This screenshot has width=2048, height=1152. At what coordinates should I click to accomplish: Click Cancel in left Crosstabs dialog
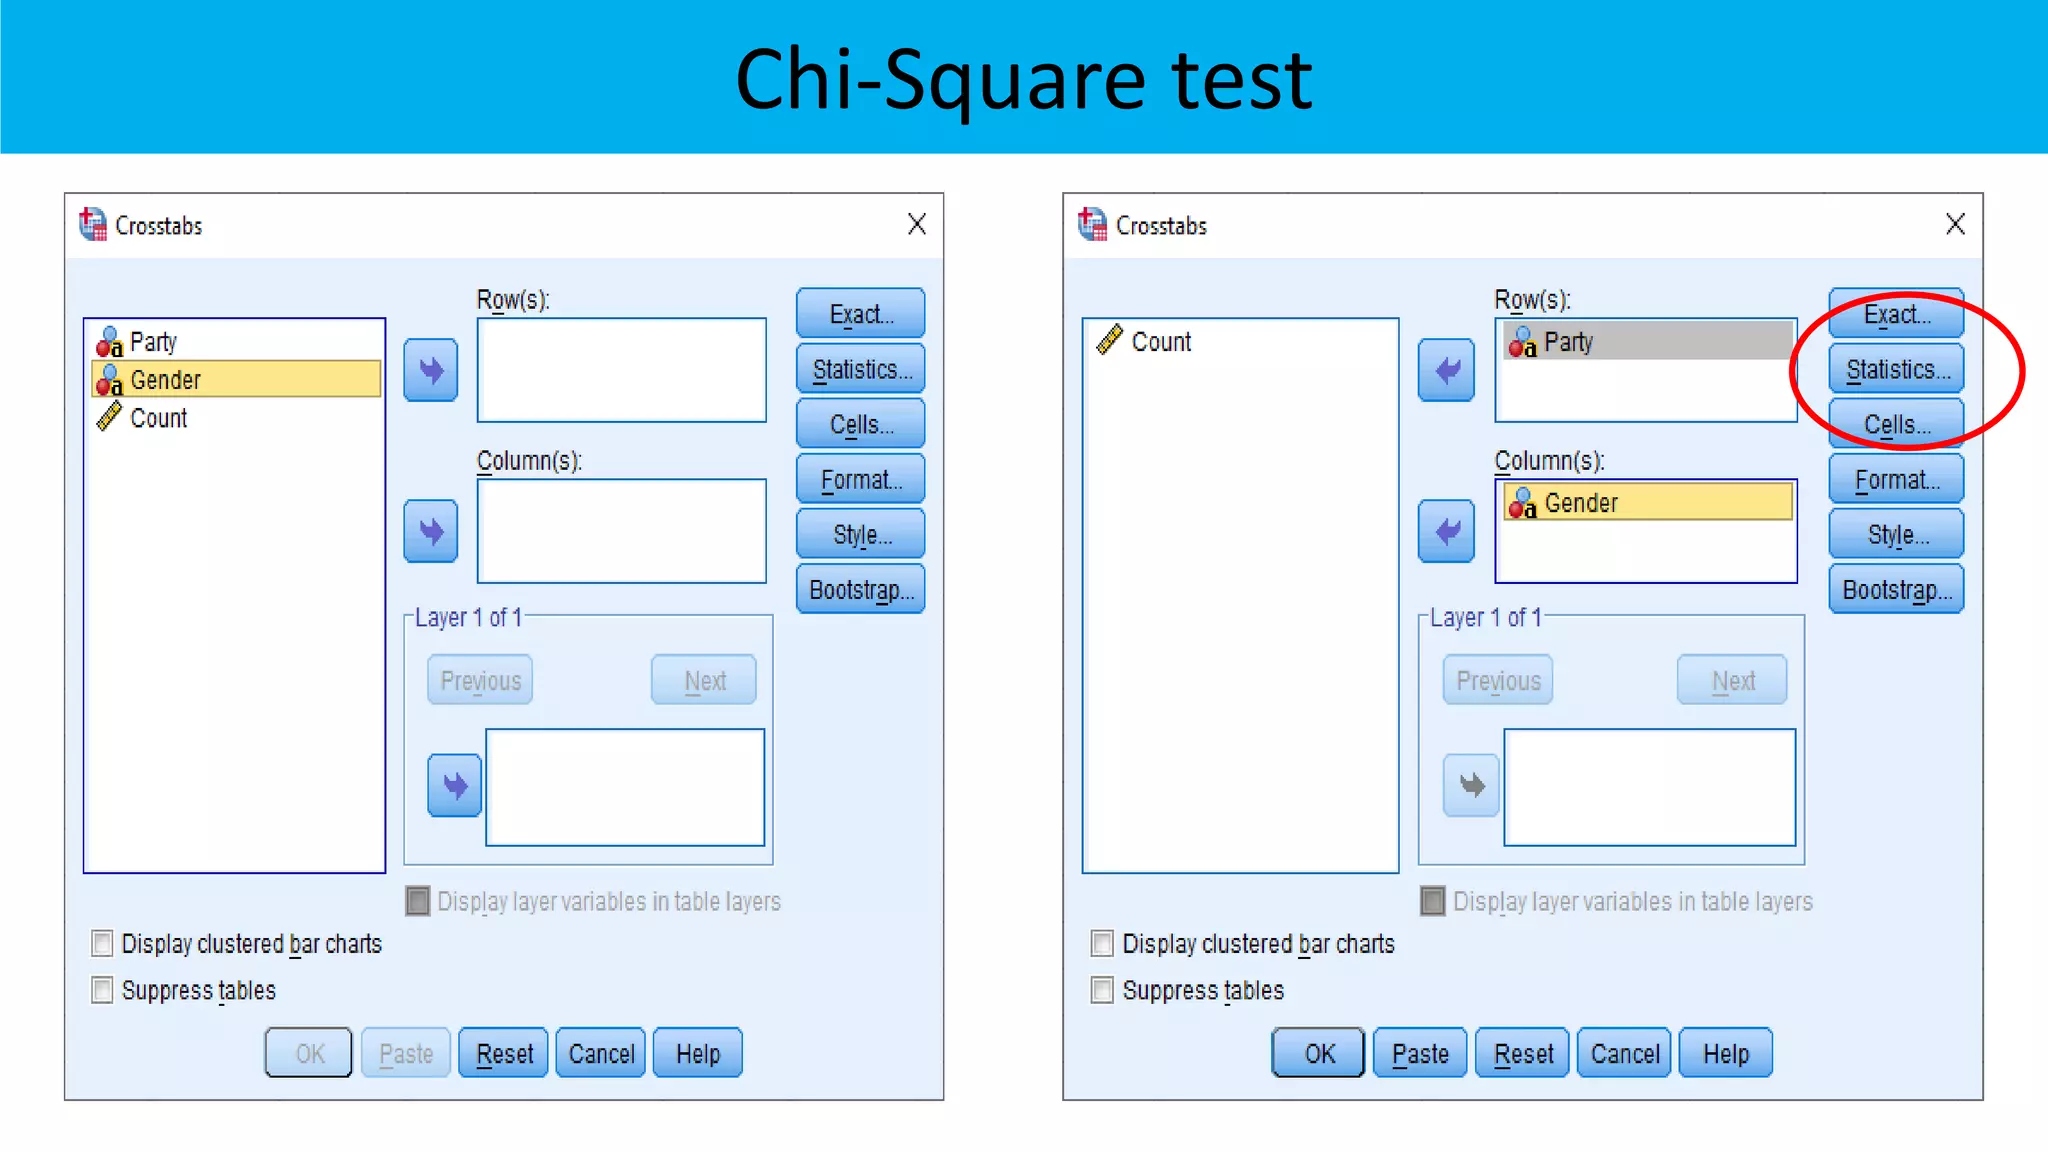(601, 1053)
